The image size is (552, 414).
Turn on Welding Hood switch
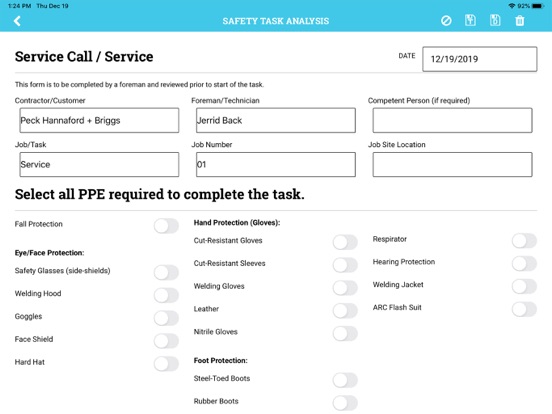[166, 295]
